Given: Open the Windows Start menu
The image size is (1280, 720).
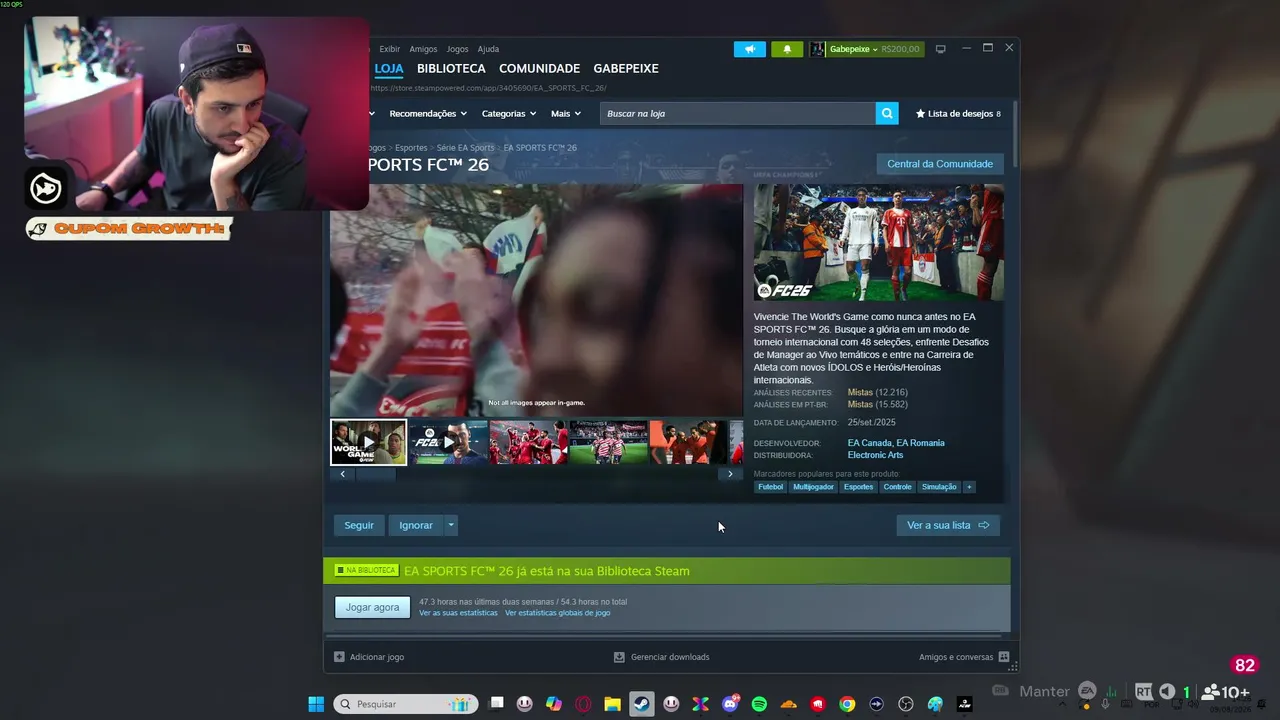Looking at the screenshot, I should pyautogui.click(x=316, y=704).
